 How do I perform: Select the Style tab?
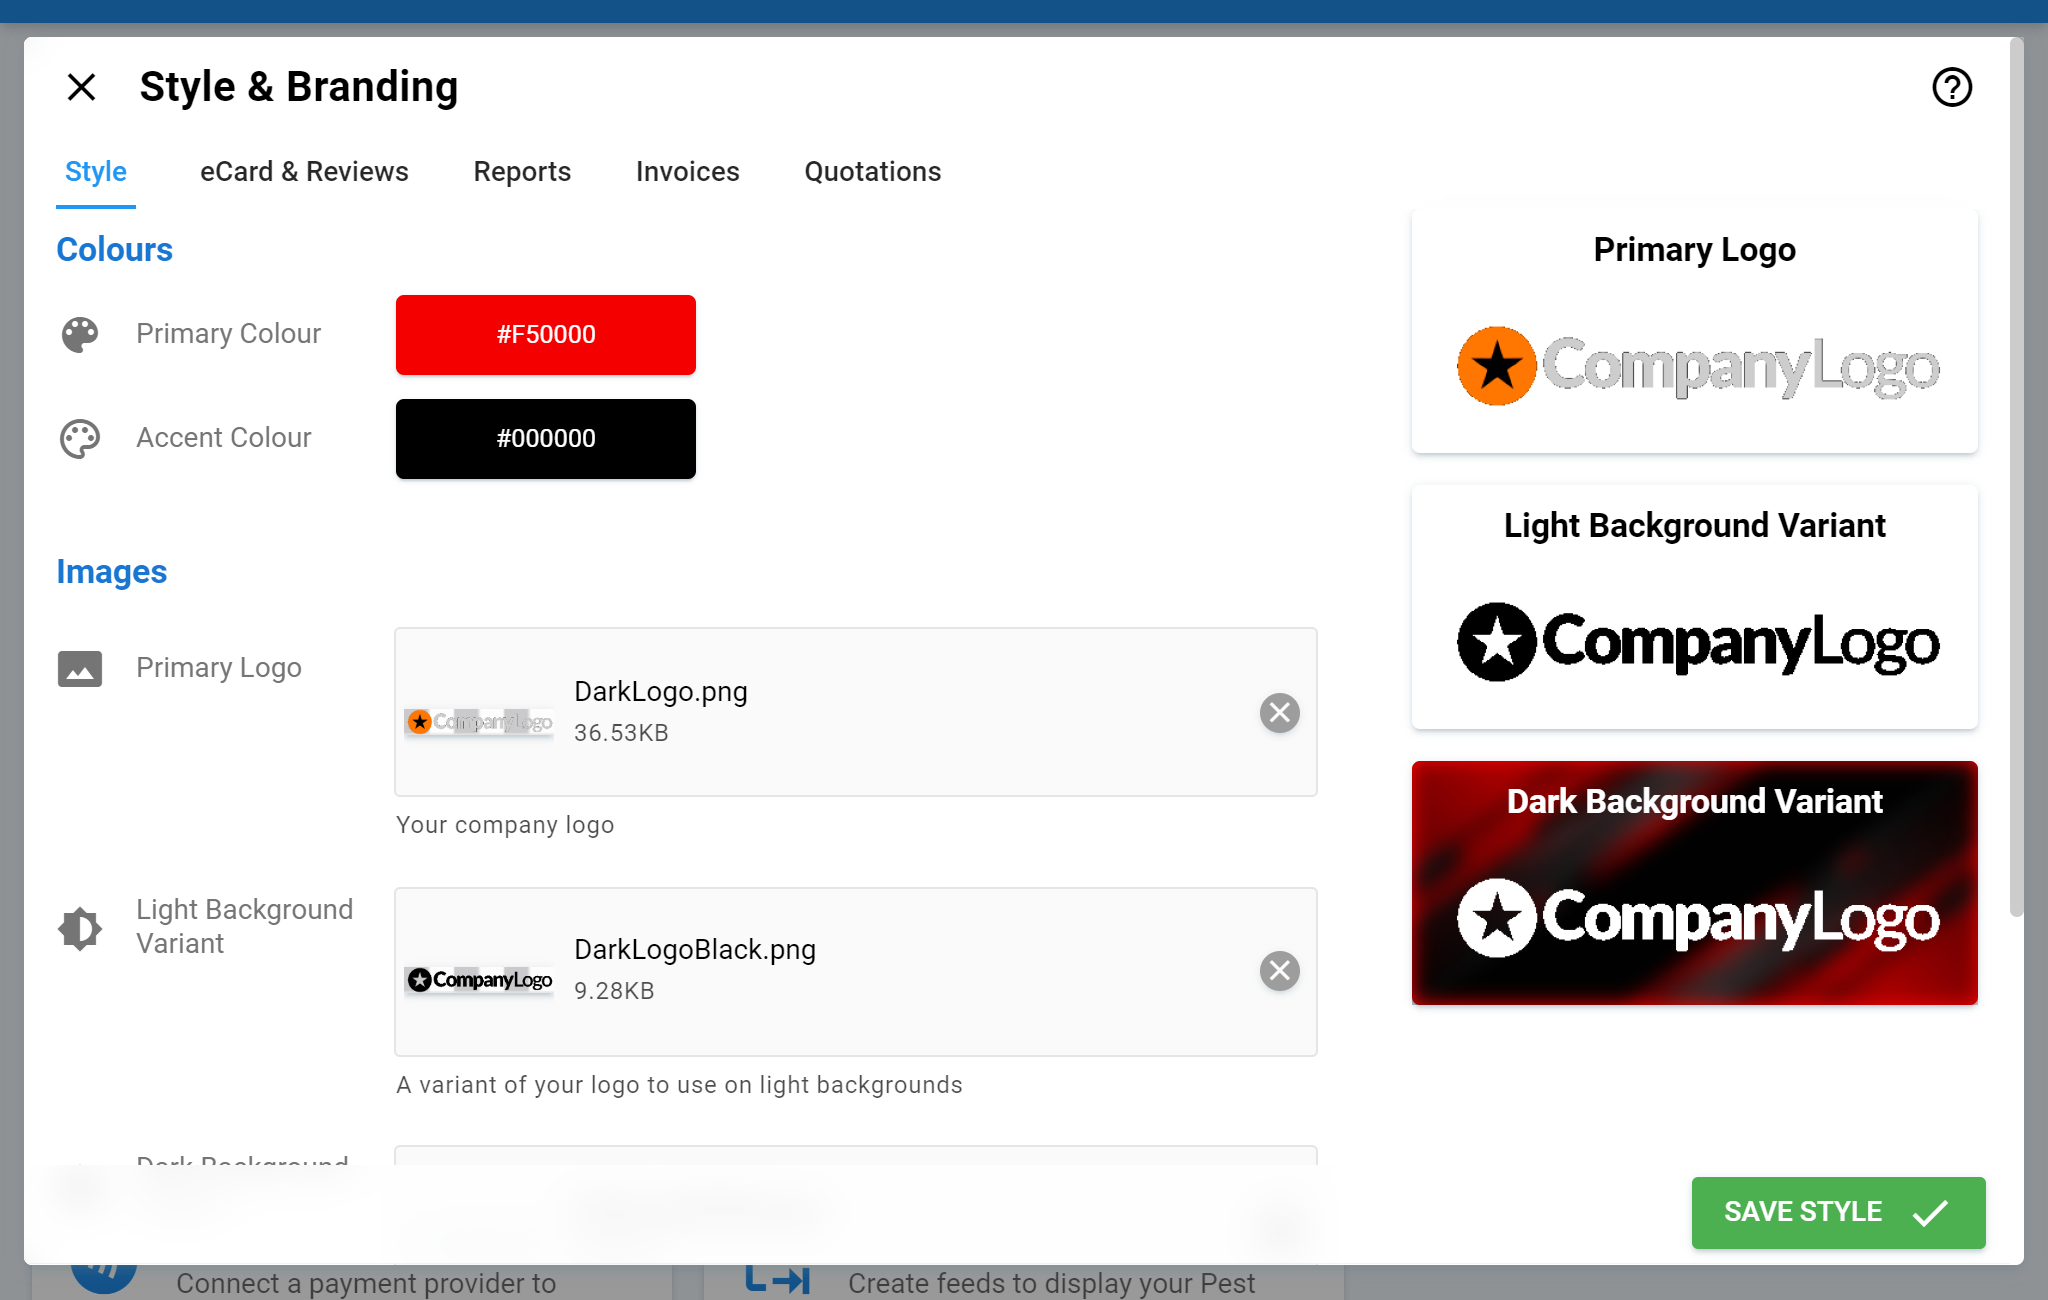tap(96, 172)
